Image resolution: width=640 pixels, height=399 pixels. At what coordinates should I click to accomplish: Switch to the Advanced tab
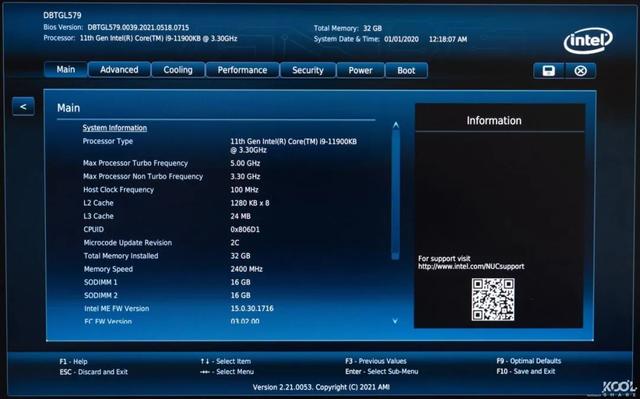click(119, 70)
